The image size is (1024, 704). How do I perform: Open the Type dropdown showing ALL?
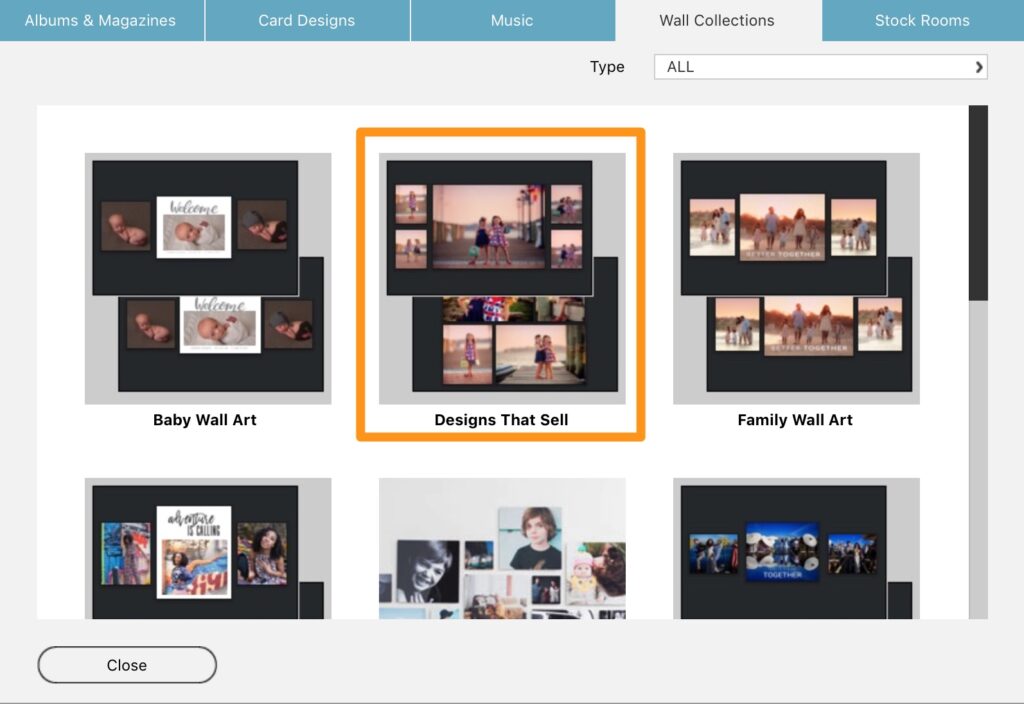pyautogui.click(x=820, y=67)
